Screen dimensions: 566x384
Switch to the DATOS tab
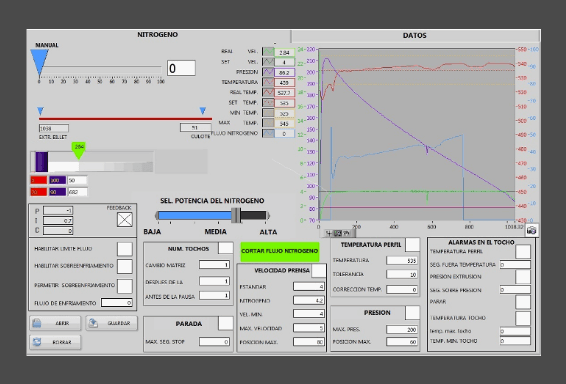pyautogui.click(x=415, y=36)
